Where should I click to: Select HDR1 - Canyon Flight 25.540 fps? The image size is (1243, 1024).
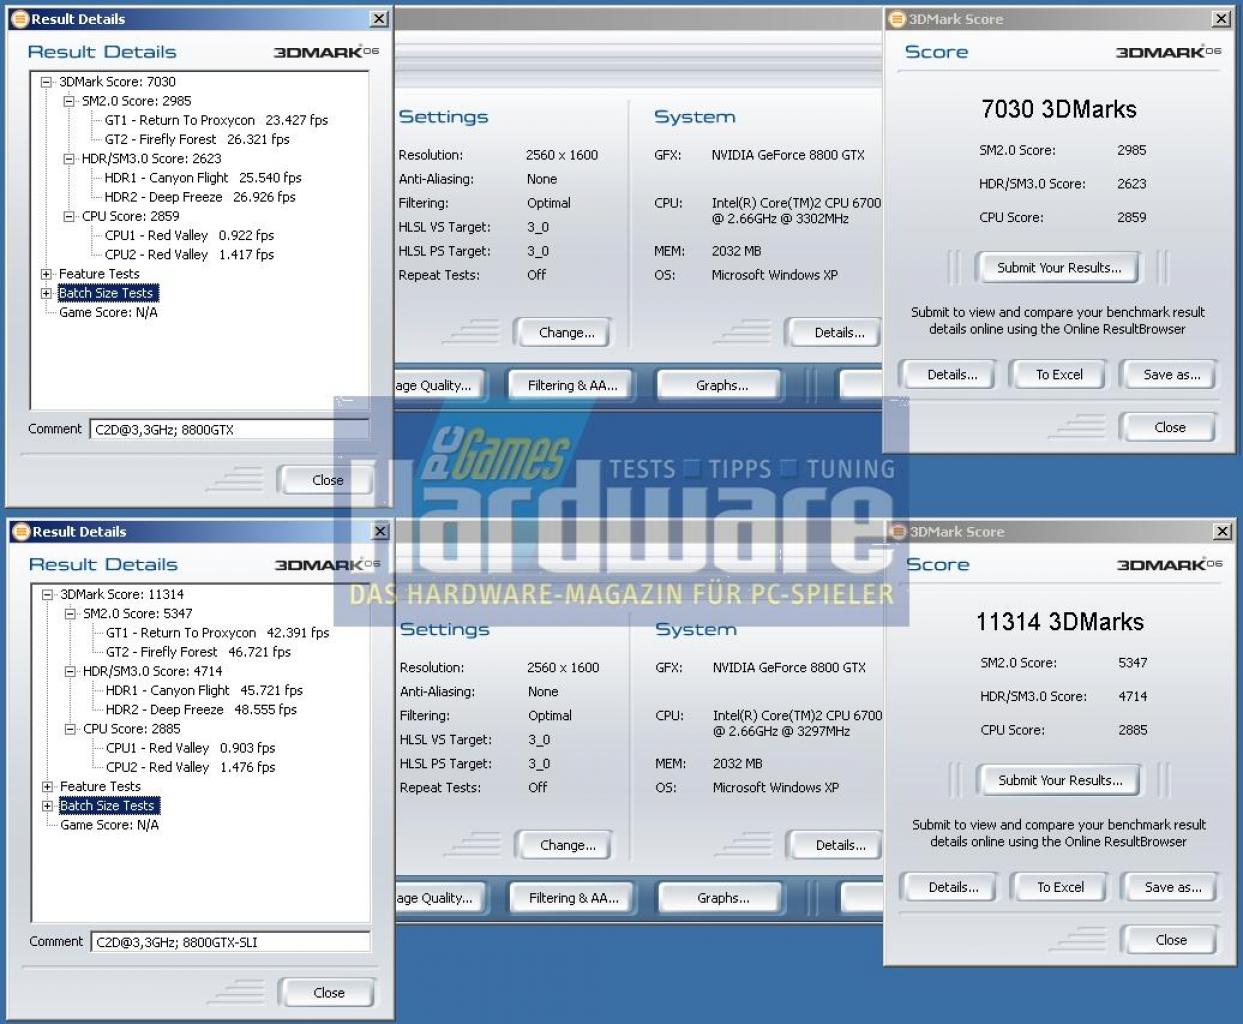pos(203,178)
